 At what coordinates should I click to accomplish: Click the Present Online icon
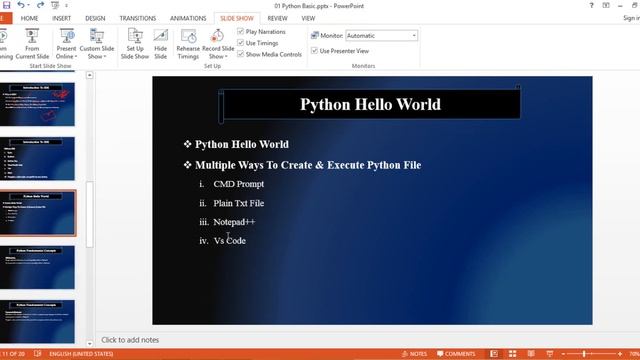click(x=67, y=36)
